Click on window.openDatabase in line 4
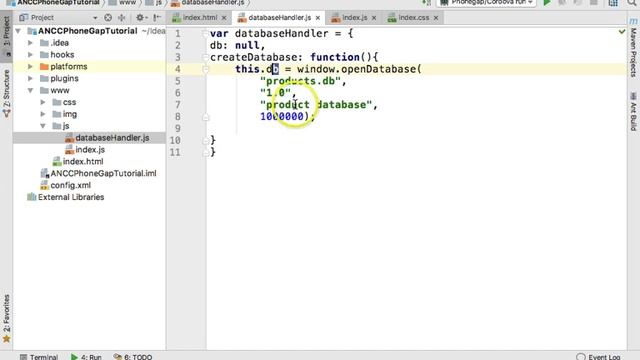640x360 pixels. (x=356, y=69)
